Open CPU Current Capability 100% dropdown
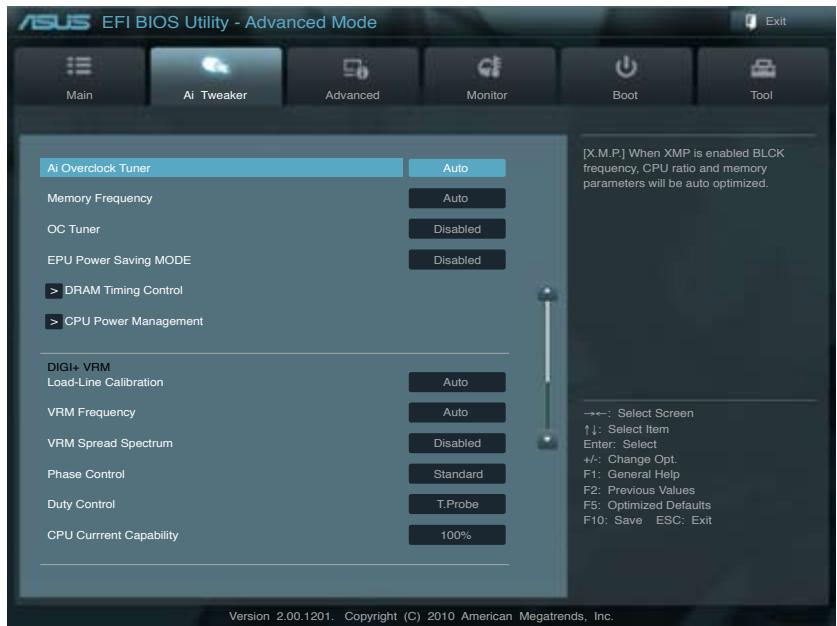The height and width of the screenshot is (626, 837). coord(457,535)
